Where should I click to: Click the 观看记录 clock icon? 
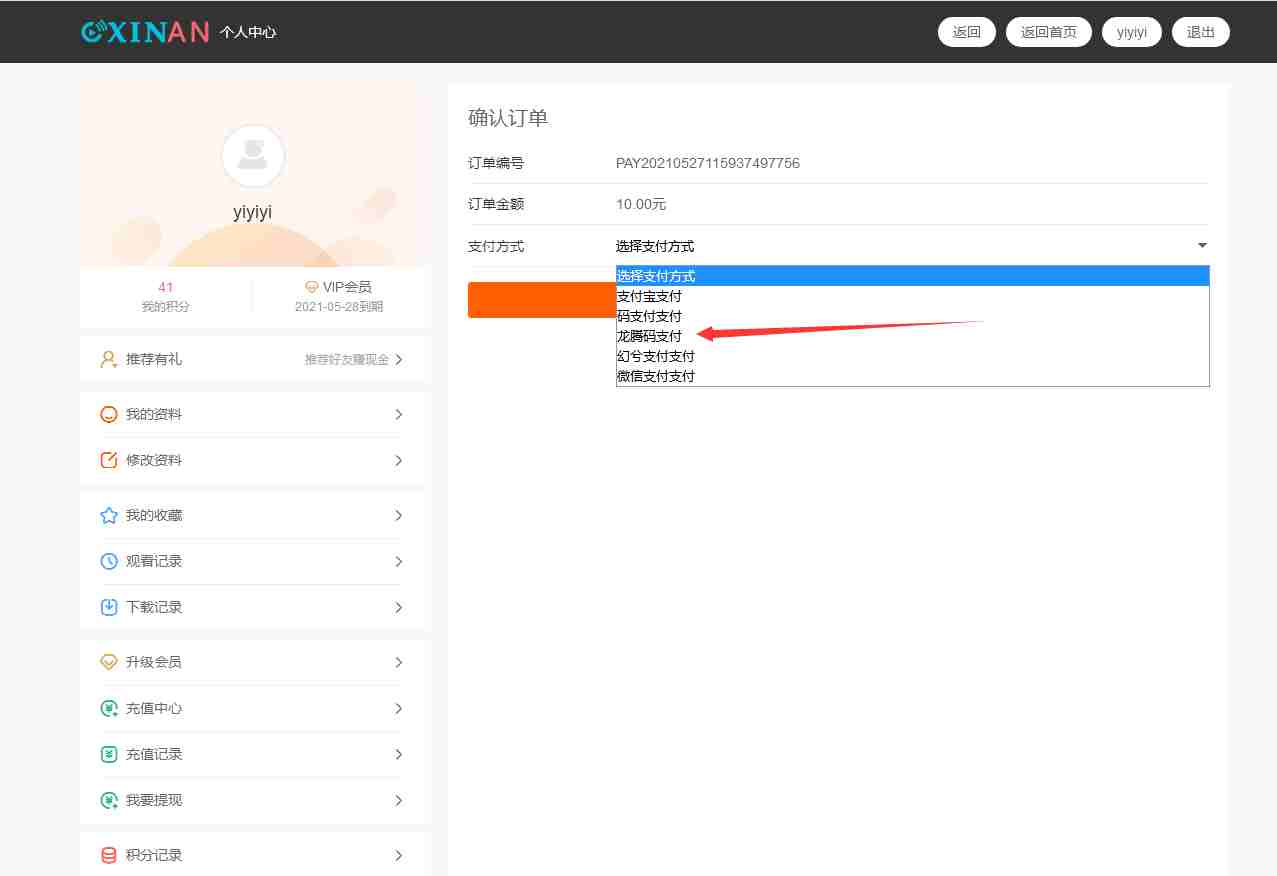pyautogui.click(x=109, y=562)
